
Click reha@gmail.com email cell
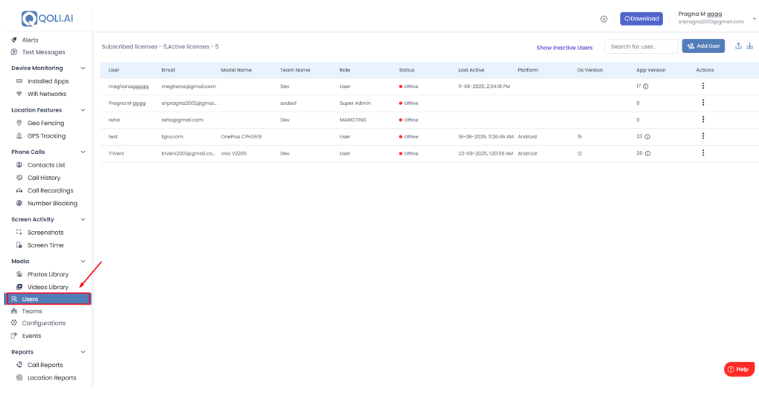[182, 120]
